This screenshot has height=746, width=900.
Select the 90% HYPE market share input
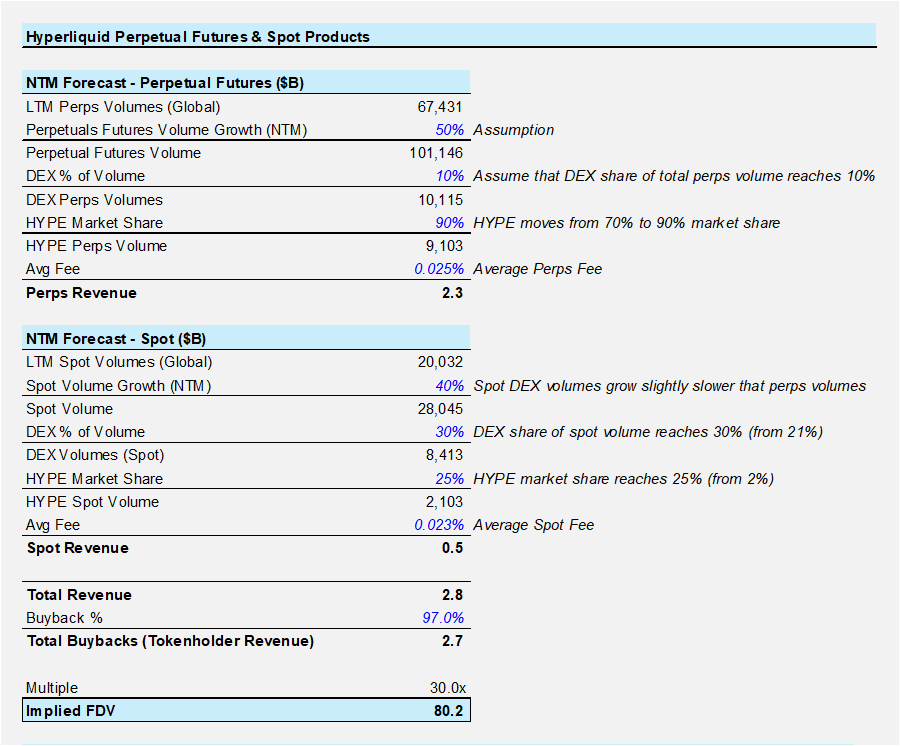tap(449, 223)
